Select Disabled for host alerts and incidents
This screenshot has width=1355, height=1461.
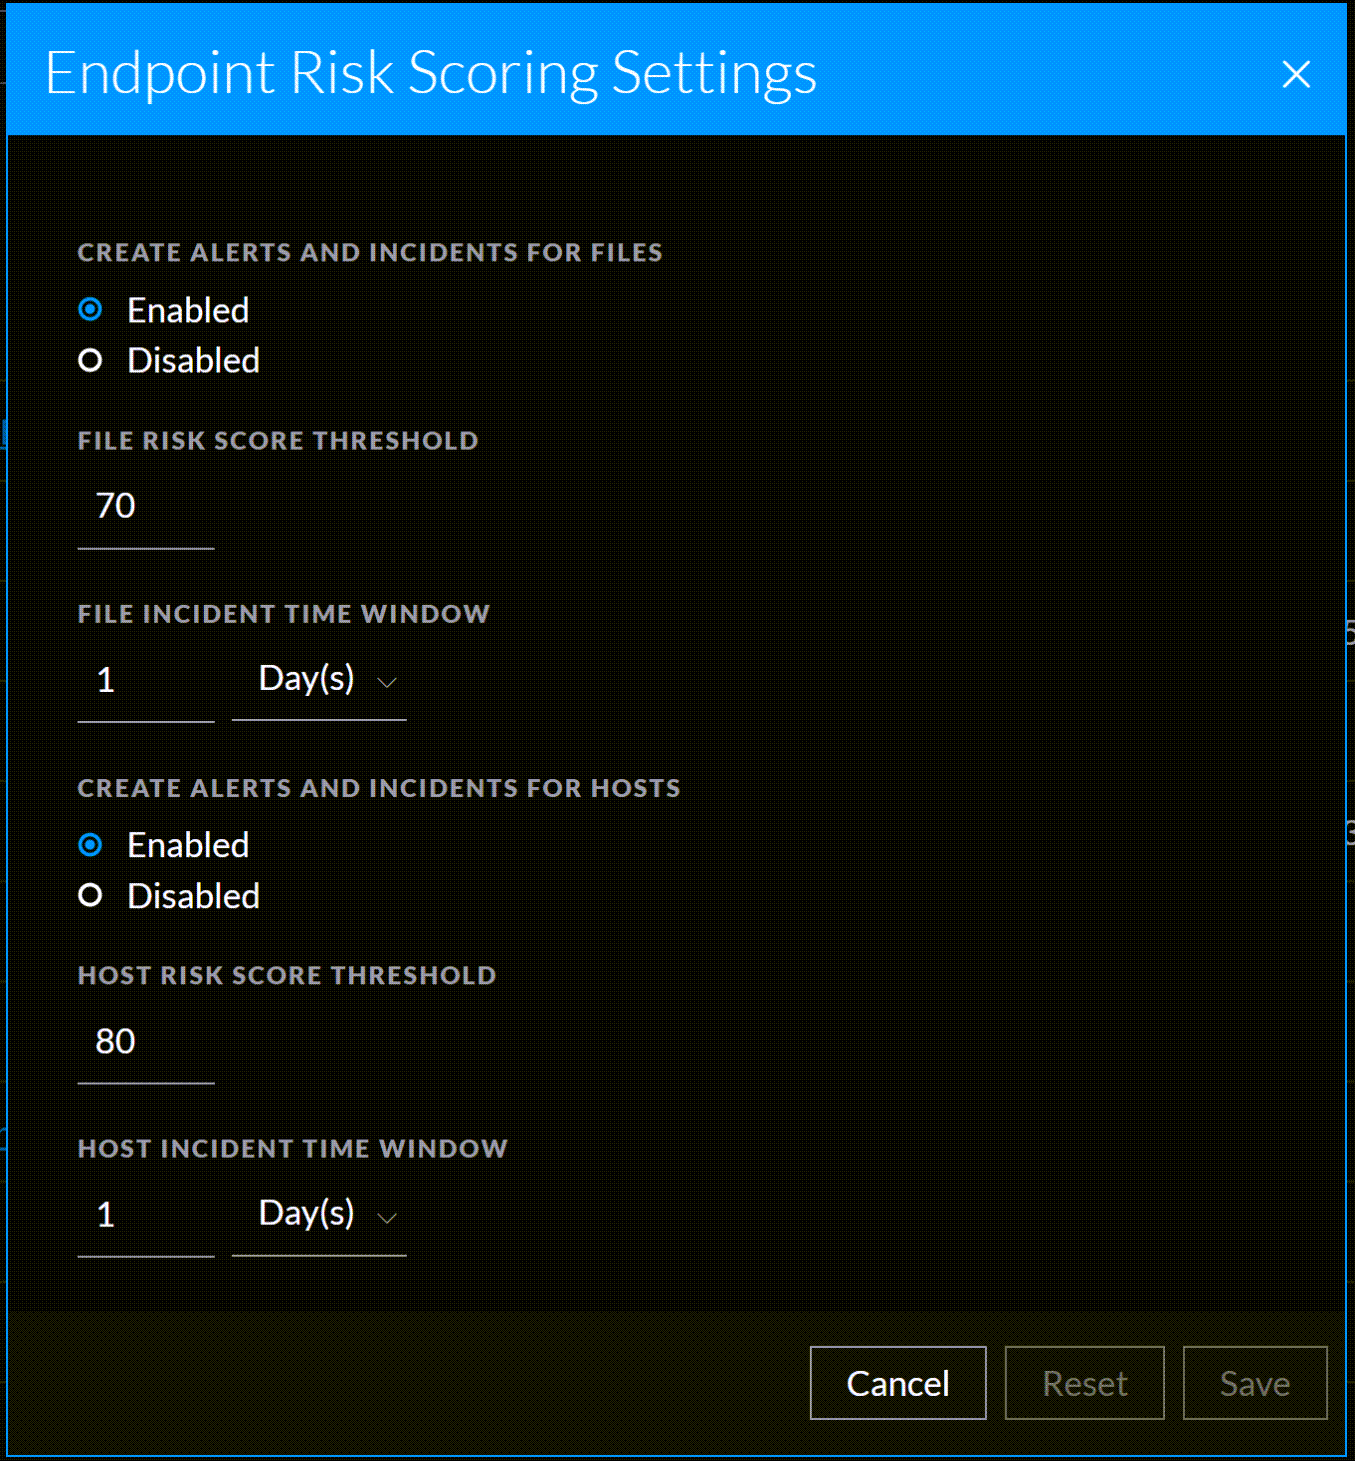click(x=91, y=896)
